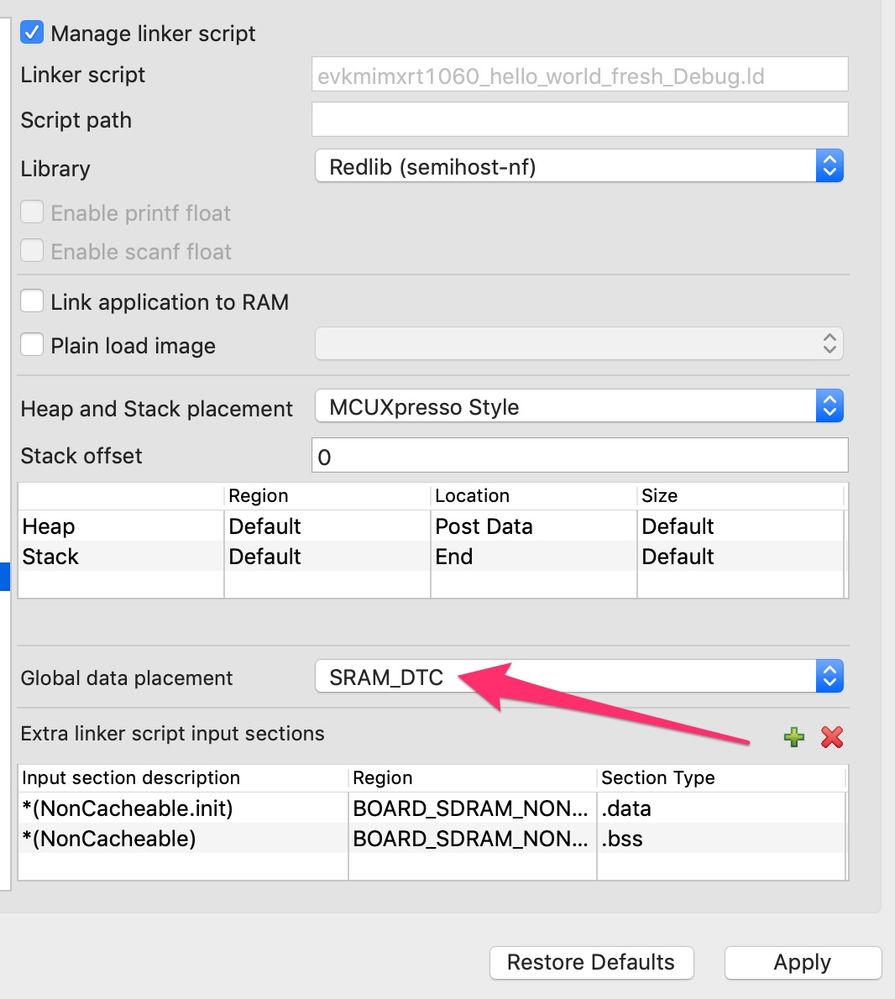Screen dimensions: 895x999
Task: Click the Apply button
Action: click(803, 962)
